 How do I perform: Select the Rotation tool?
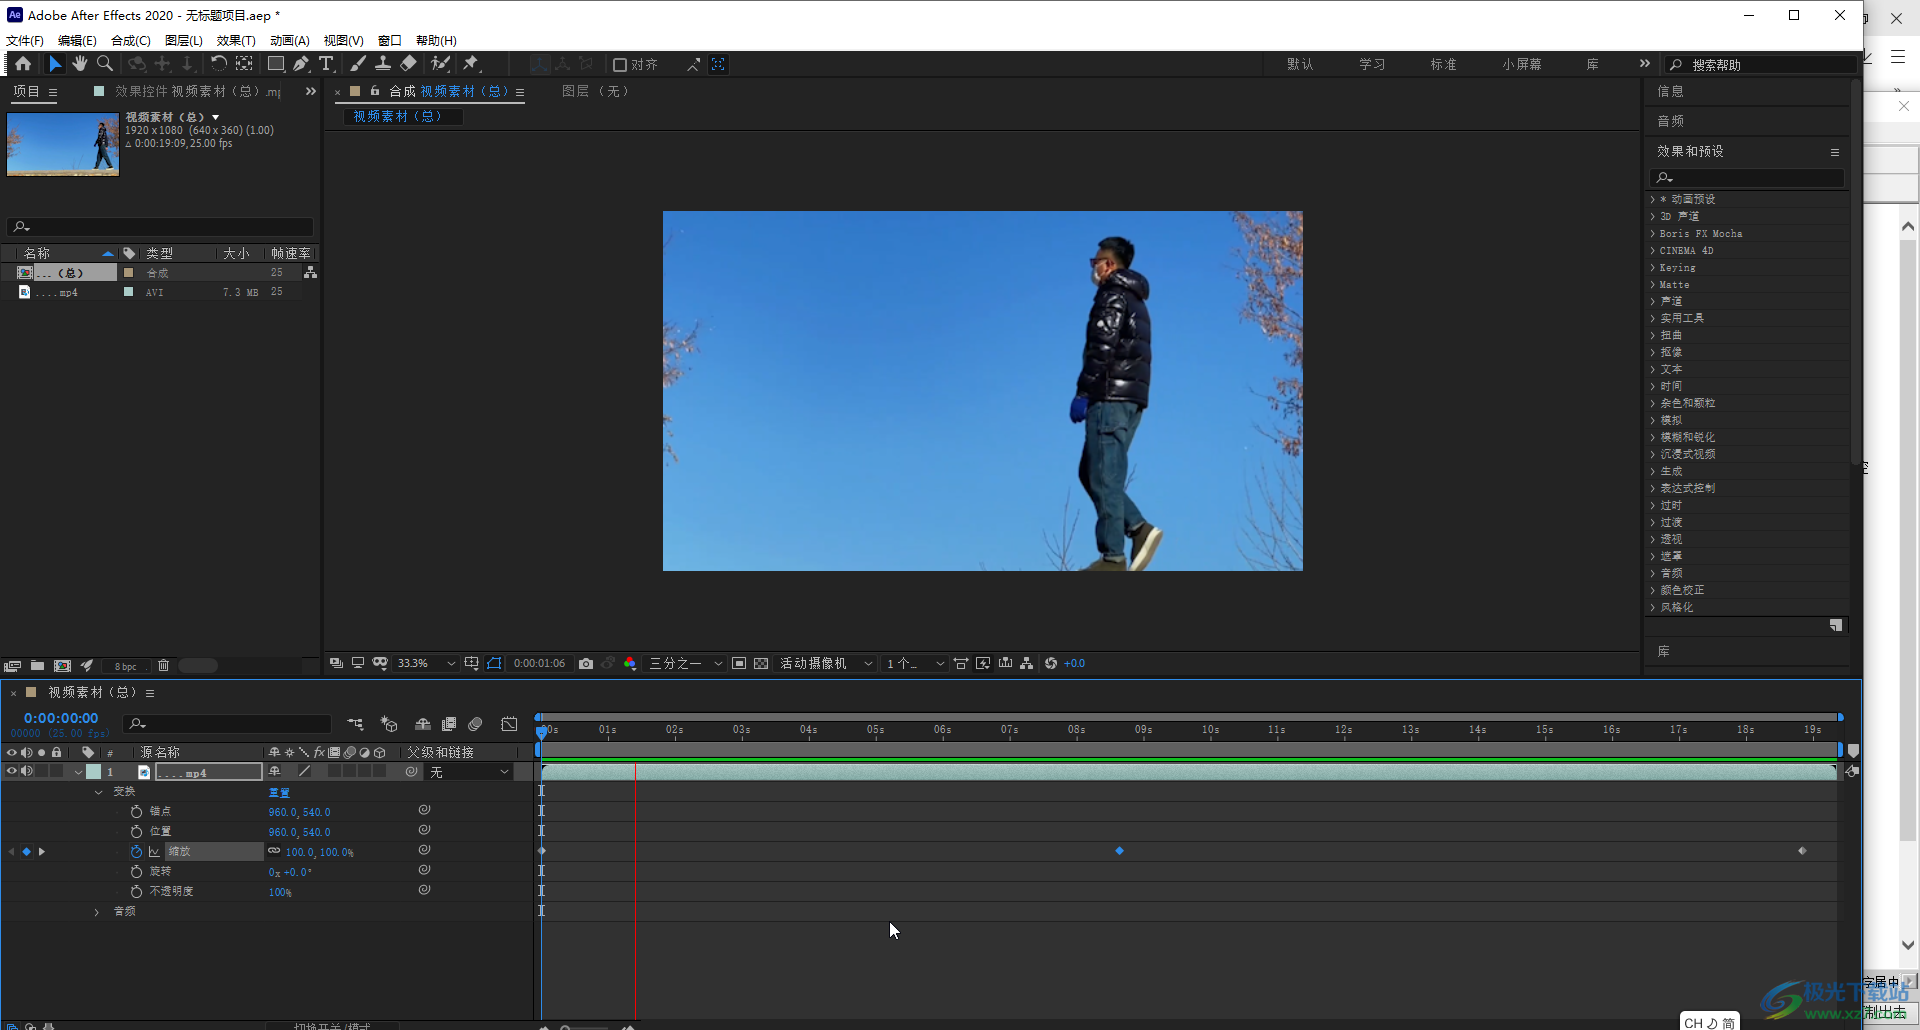pos(218,64)
